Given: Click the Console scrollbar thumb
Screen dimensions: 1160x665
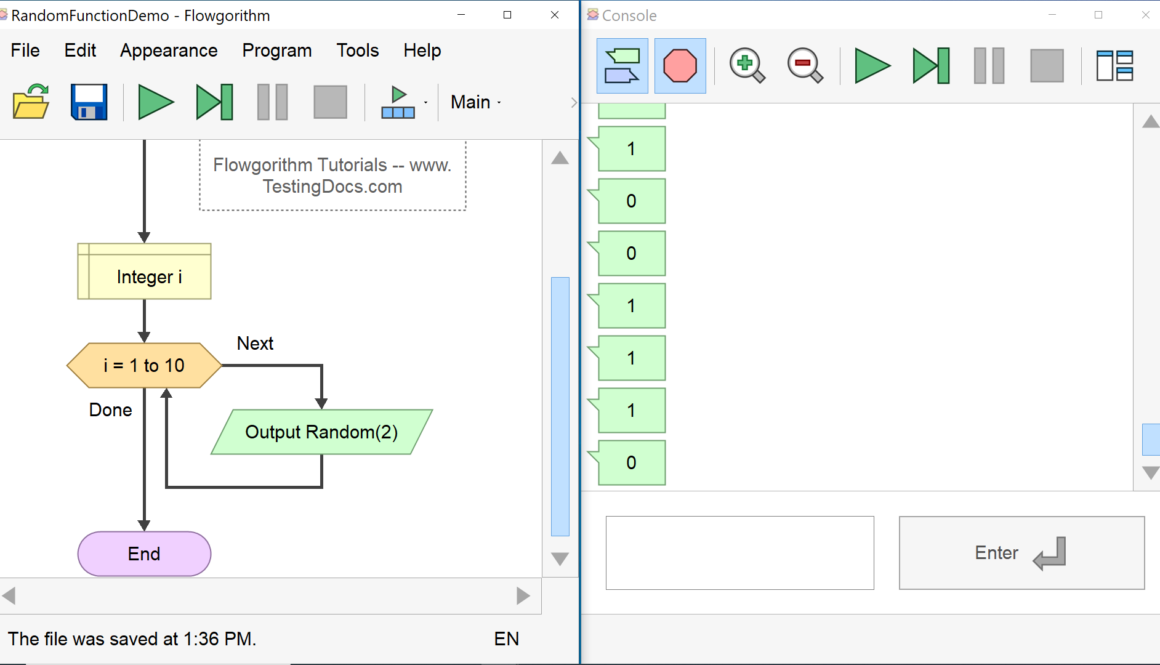Looking at the screenshot, I should click(x=1151, y=439).
